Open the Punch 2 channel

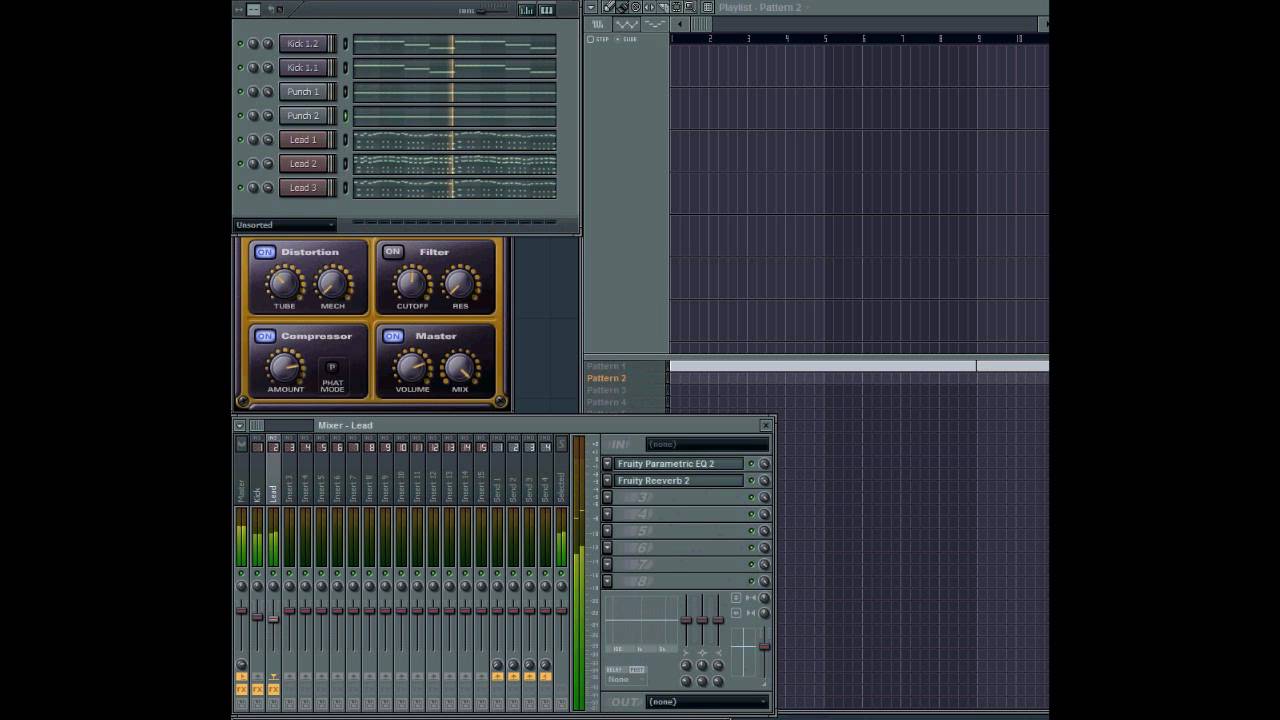(302, 116)
